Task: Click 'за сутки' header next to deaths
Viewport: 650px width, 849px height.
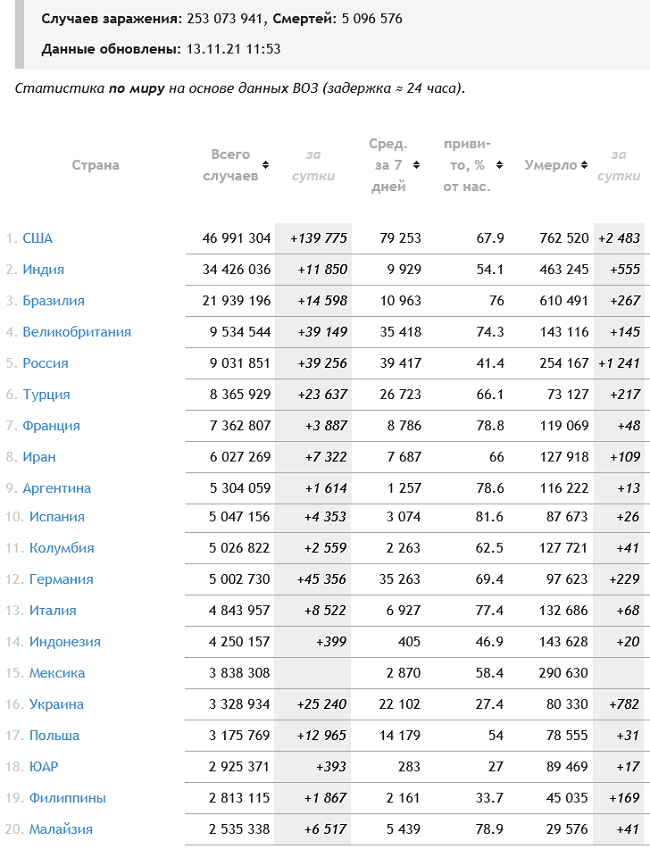Action: pyautogui.click(x=619, y=165)
